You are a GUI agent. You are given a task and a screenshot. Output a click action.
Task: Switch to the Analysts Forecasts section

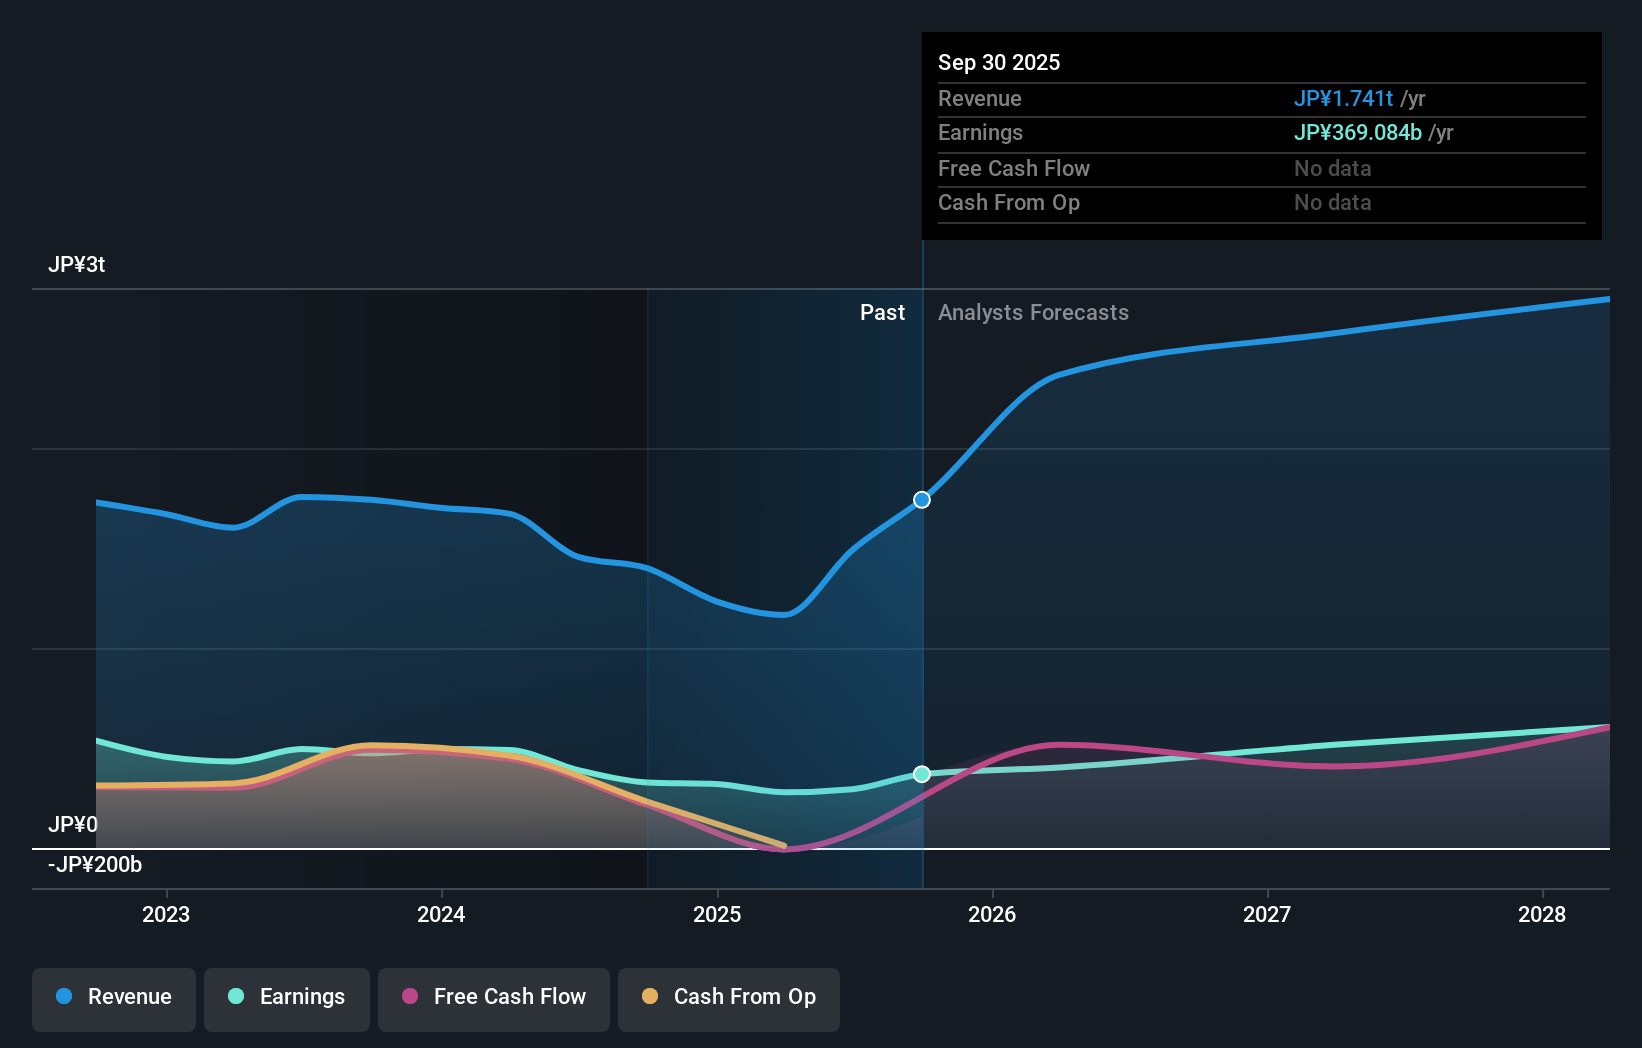(x=1033, y=312)
